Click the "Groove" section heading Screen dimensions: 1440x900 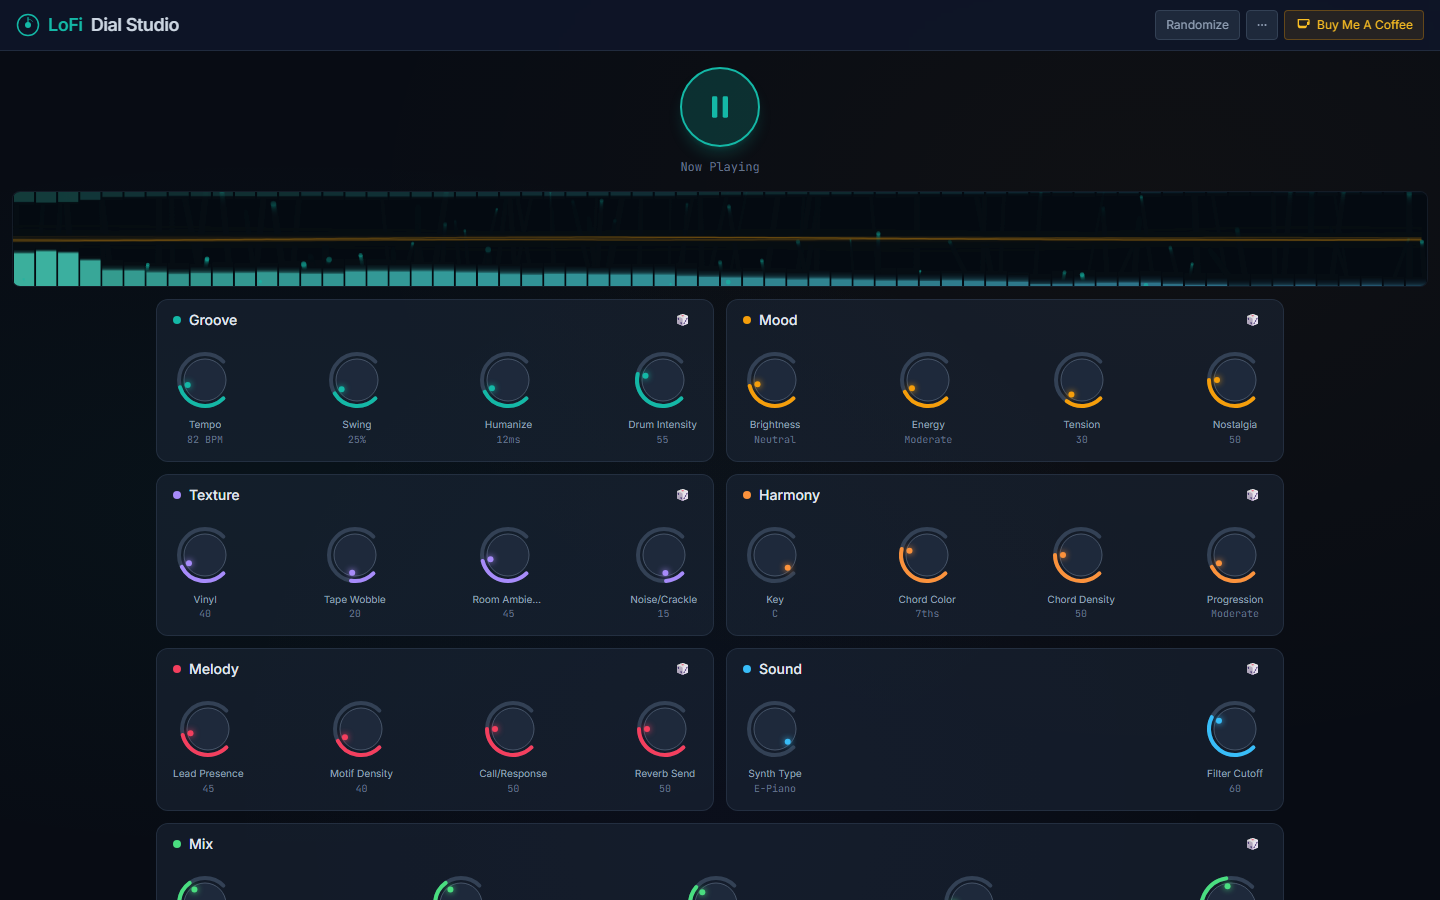(213, 320)
